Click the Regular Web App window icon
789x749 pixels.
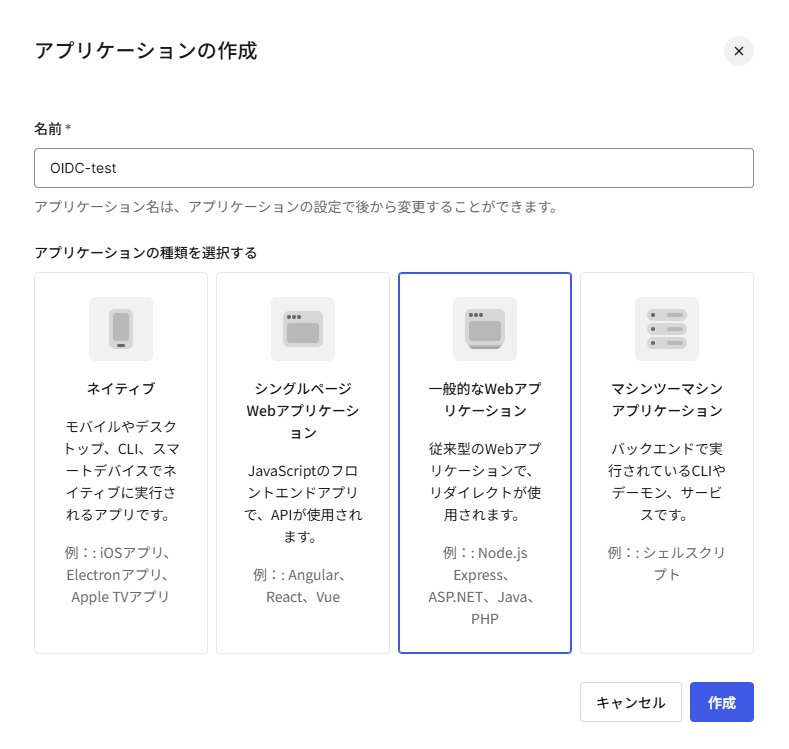485,328
